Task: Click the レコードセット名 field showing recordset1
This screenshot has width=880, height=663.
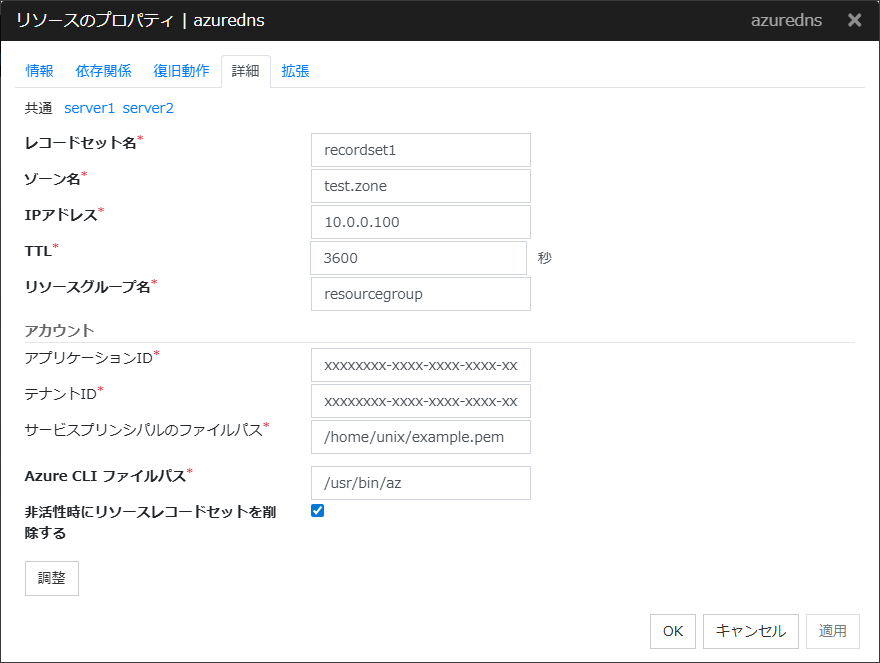Action: (420, 150)
